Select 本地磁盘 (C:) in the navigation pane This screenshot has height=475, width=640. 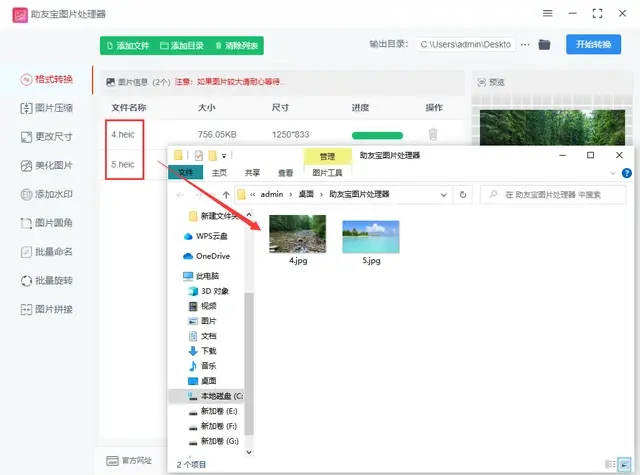pos(206,396)
